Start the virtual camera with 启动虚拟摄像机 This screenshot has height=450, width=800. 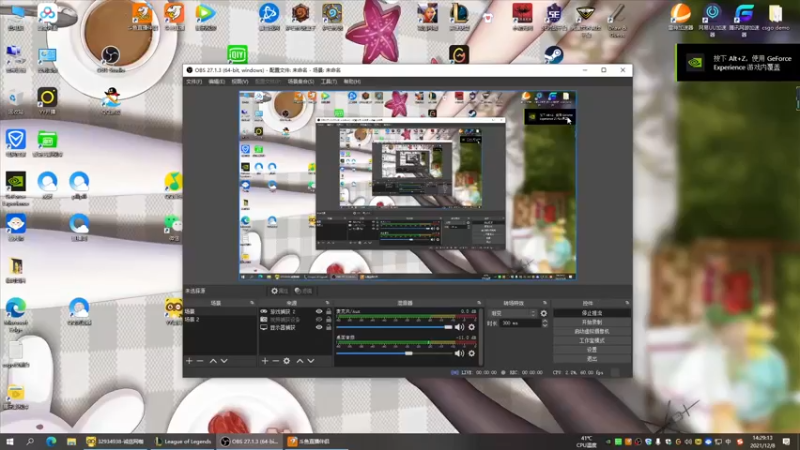pos(592,332)
